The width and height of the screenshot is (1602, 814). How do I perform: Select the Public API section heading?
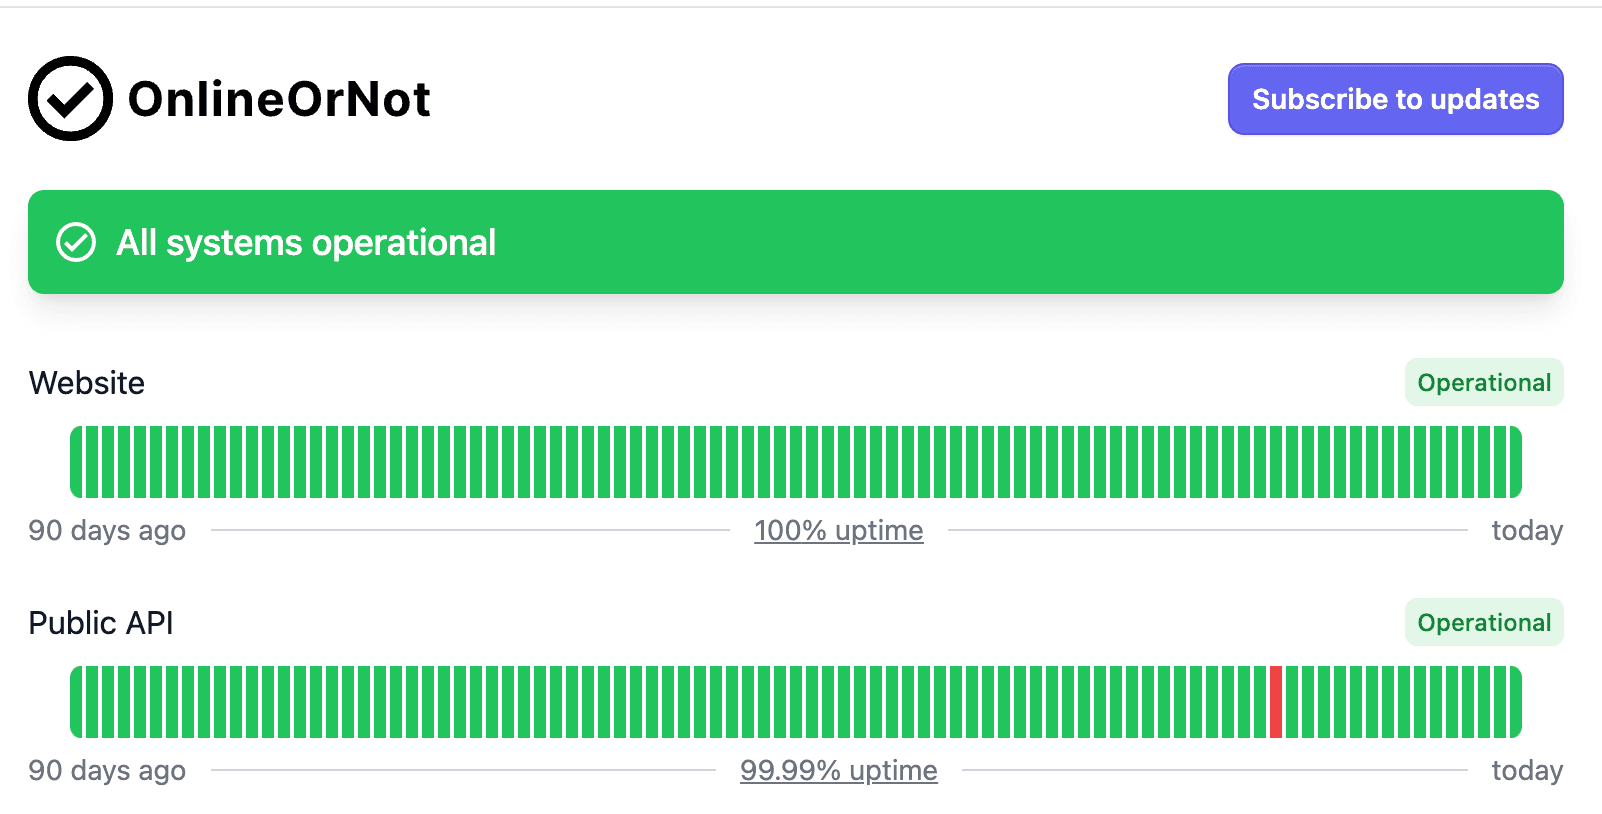[x=101, y=622]
